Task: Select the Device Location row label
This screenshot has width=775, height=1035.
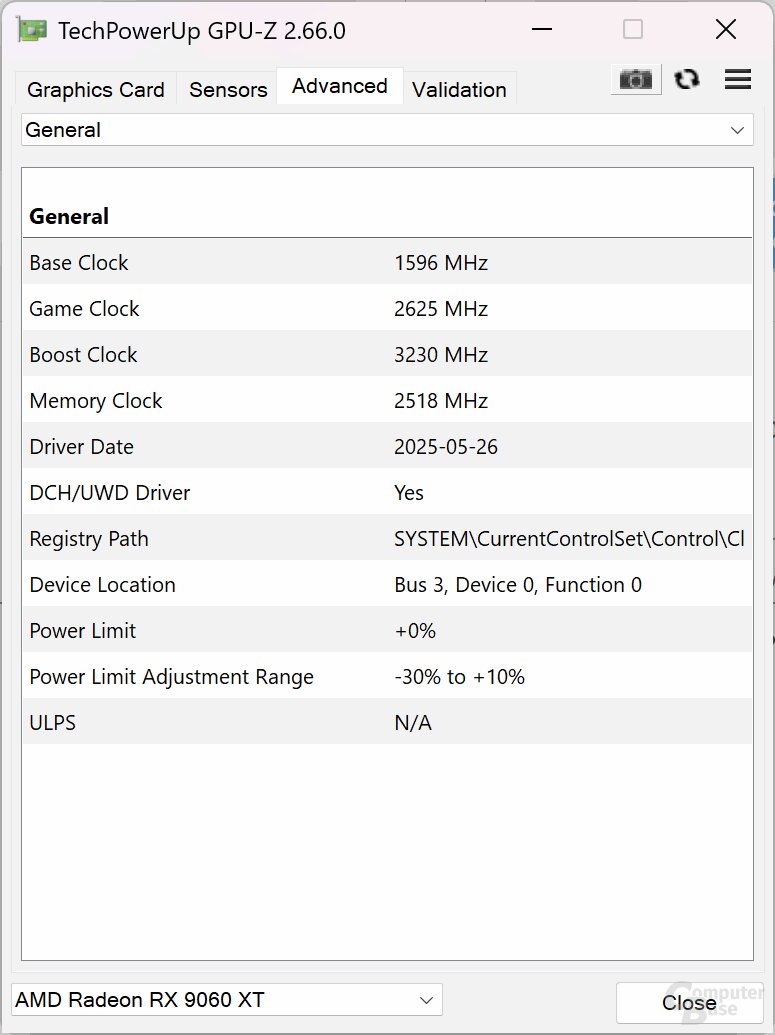Action: [x=102, y=585]
